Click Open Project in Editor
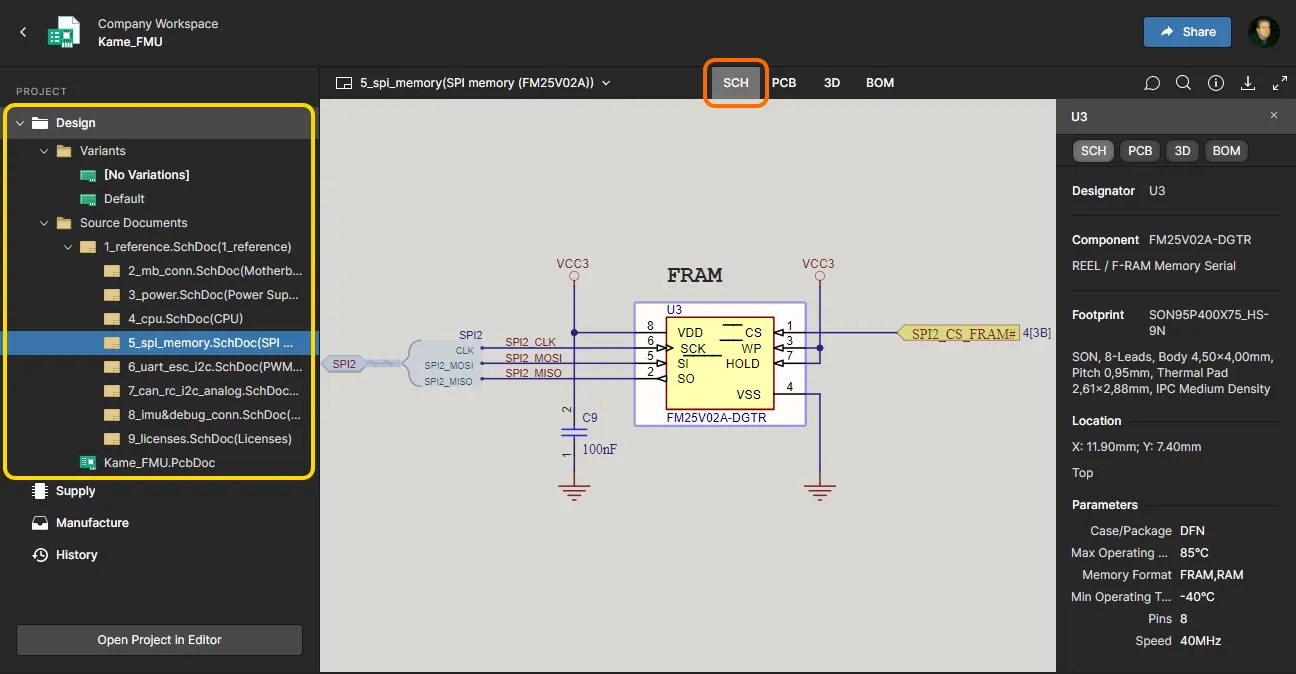Viewport: 1296px width, 674px height. pyautogui.click(x=159, y=640)
